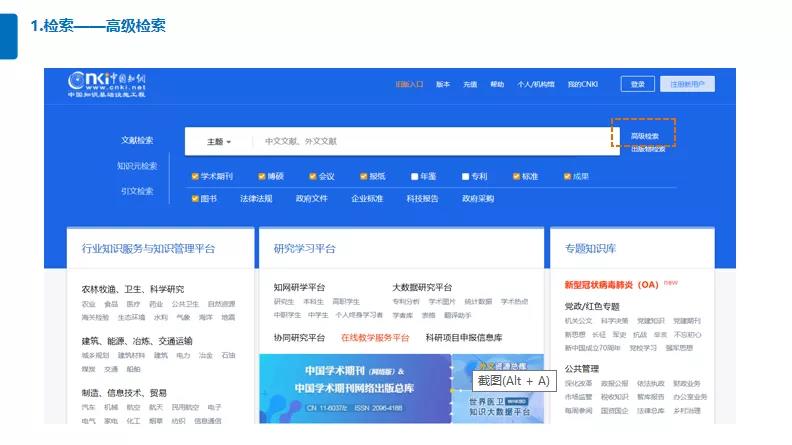Click the 专题知识库 heading
792x445 pixels.
pyautogui.click(x=590, y=249)
